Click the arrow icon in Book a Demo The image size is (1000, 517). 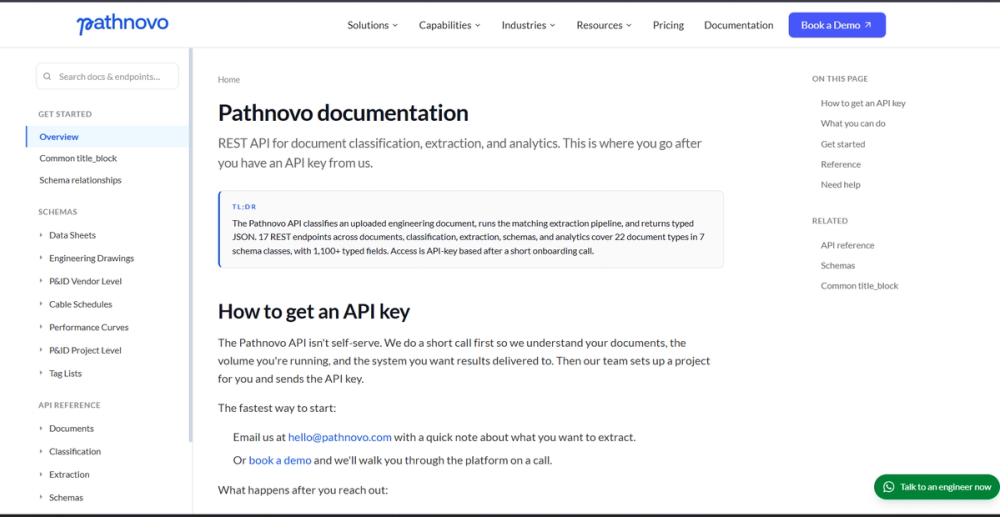[867, 25]
